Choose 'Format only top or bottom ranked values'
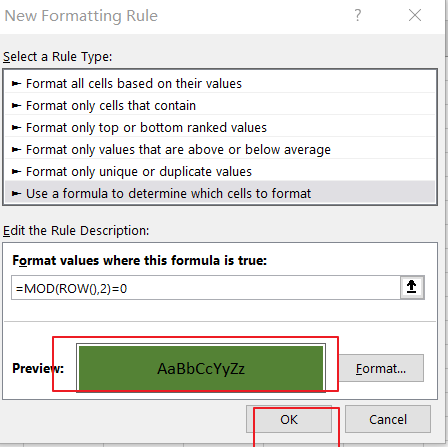The height and width of the screenshot is (447, 448). pyautogui.click(x=220, y=127)
